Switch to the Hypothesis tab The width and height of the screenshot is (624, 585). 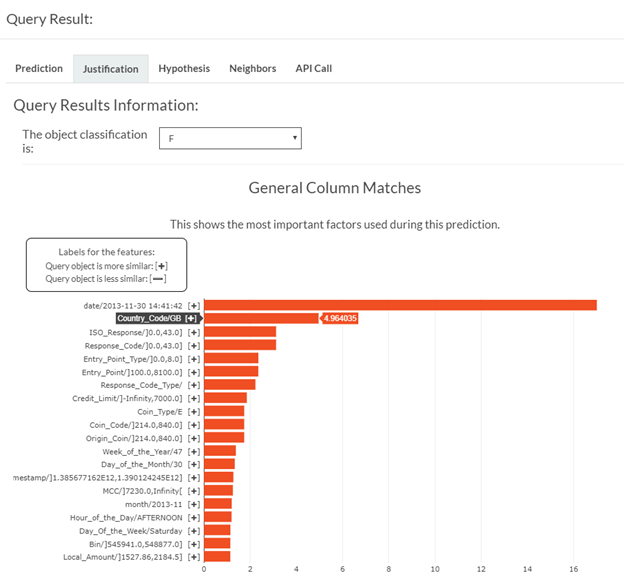click(x=184, y=68)
